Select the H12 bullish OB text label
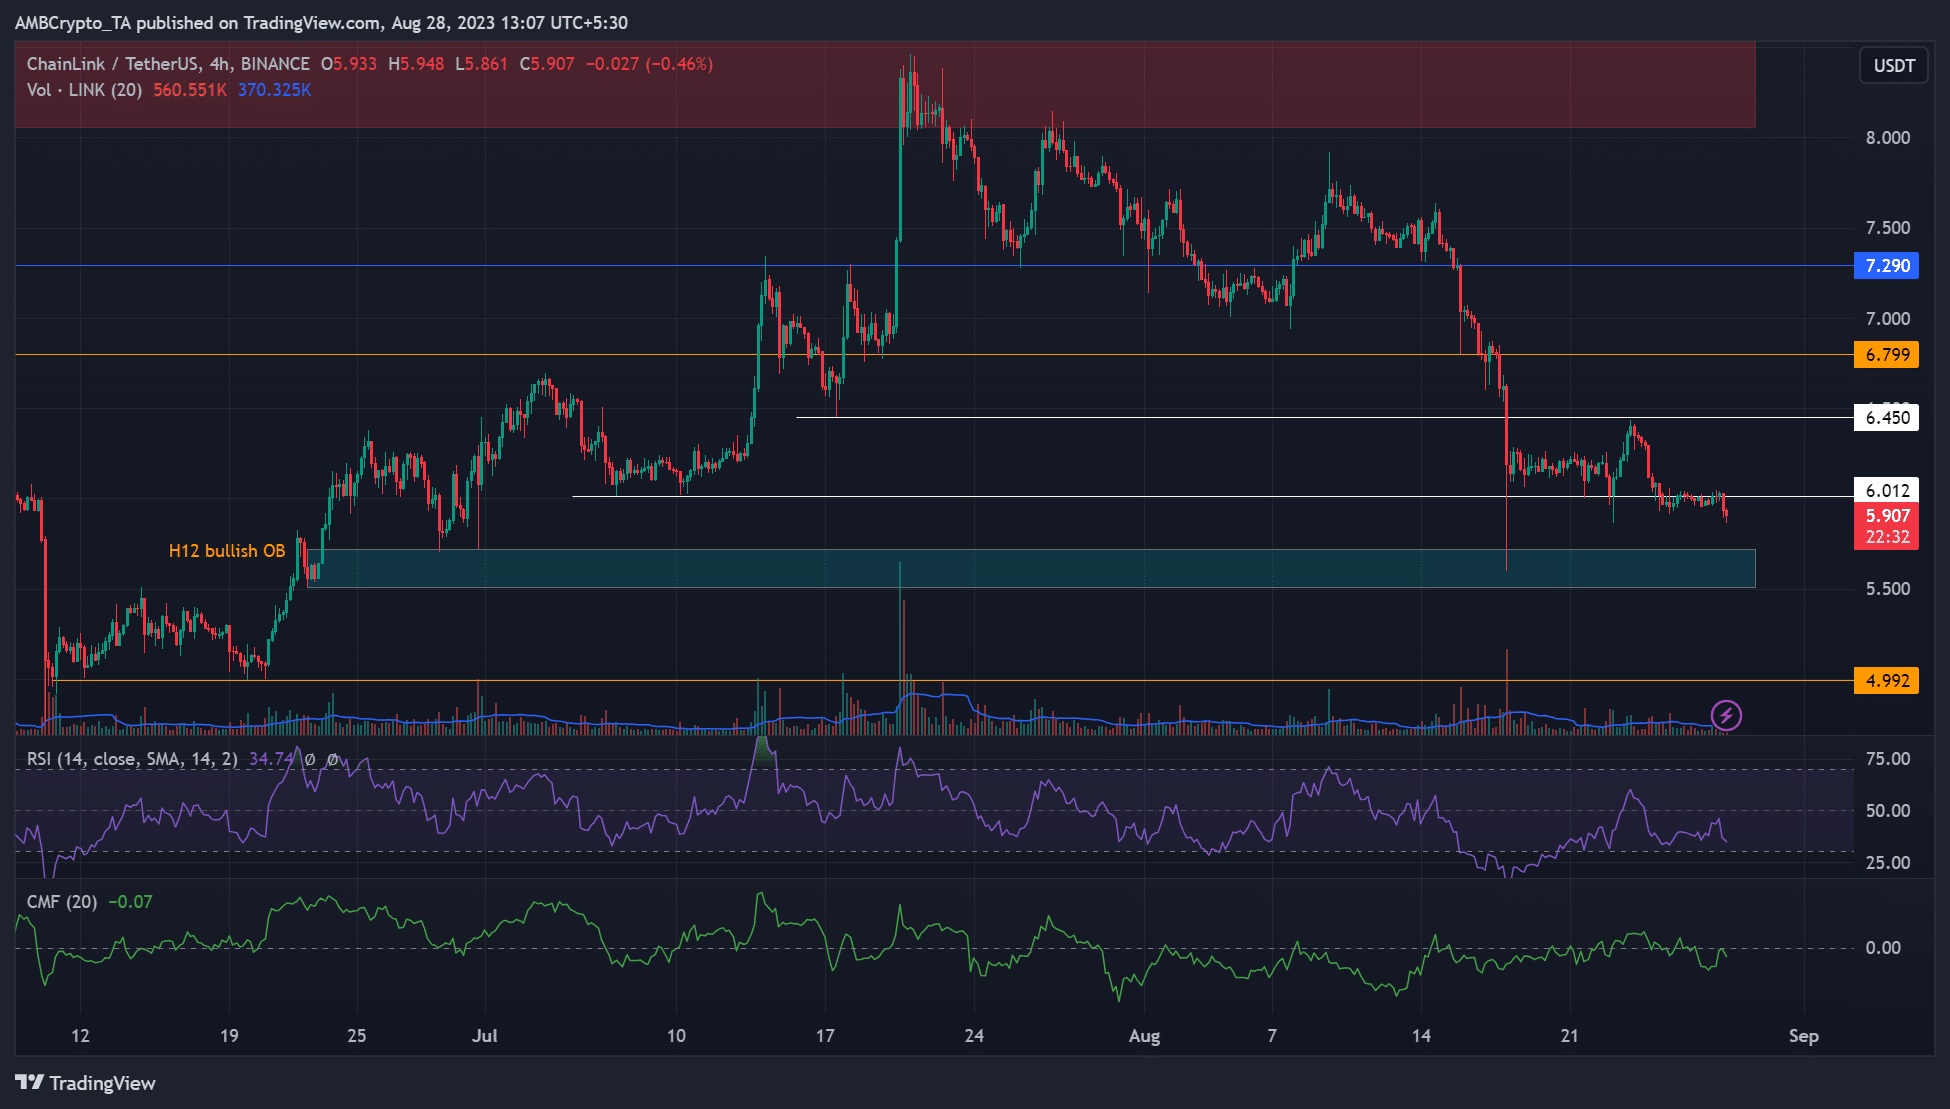This screenshot has width=1950, height=1109. (227, 551)
